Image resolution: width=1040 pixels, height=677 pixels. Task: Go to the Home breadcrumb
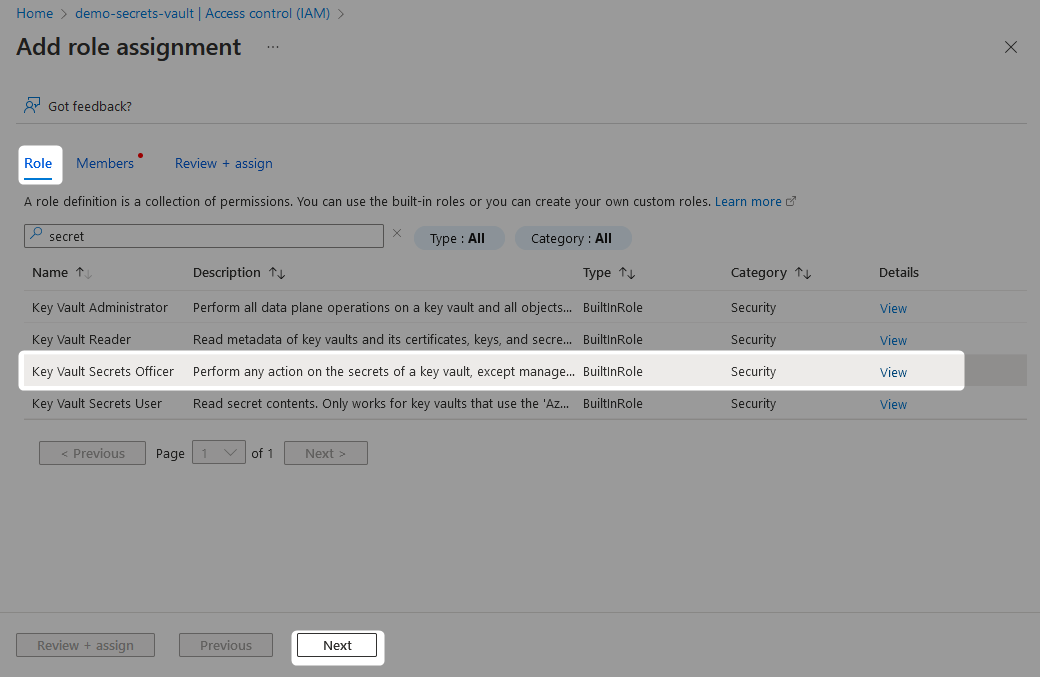(34, 13)
